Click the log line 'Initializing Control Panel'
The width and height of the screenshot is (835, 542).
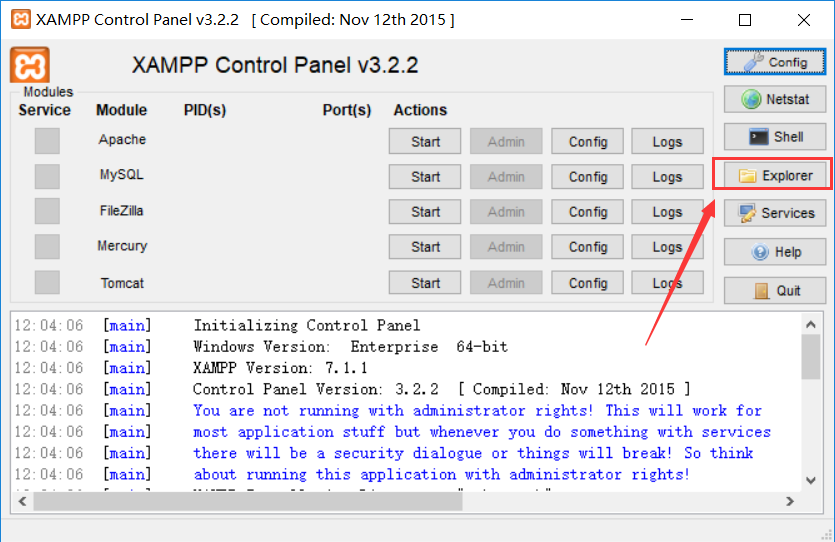(307, 325)
